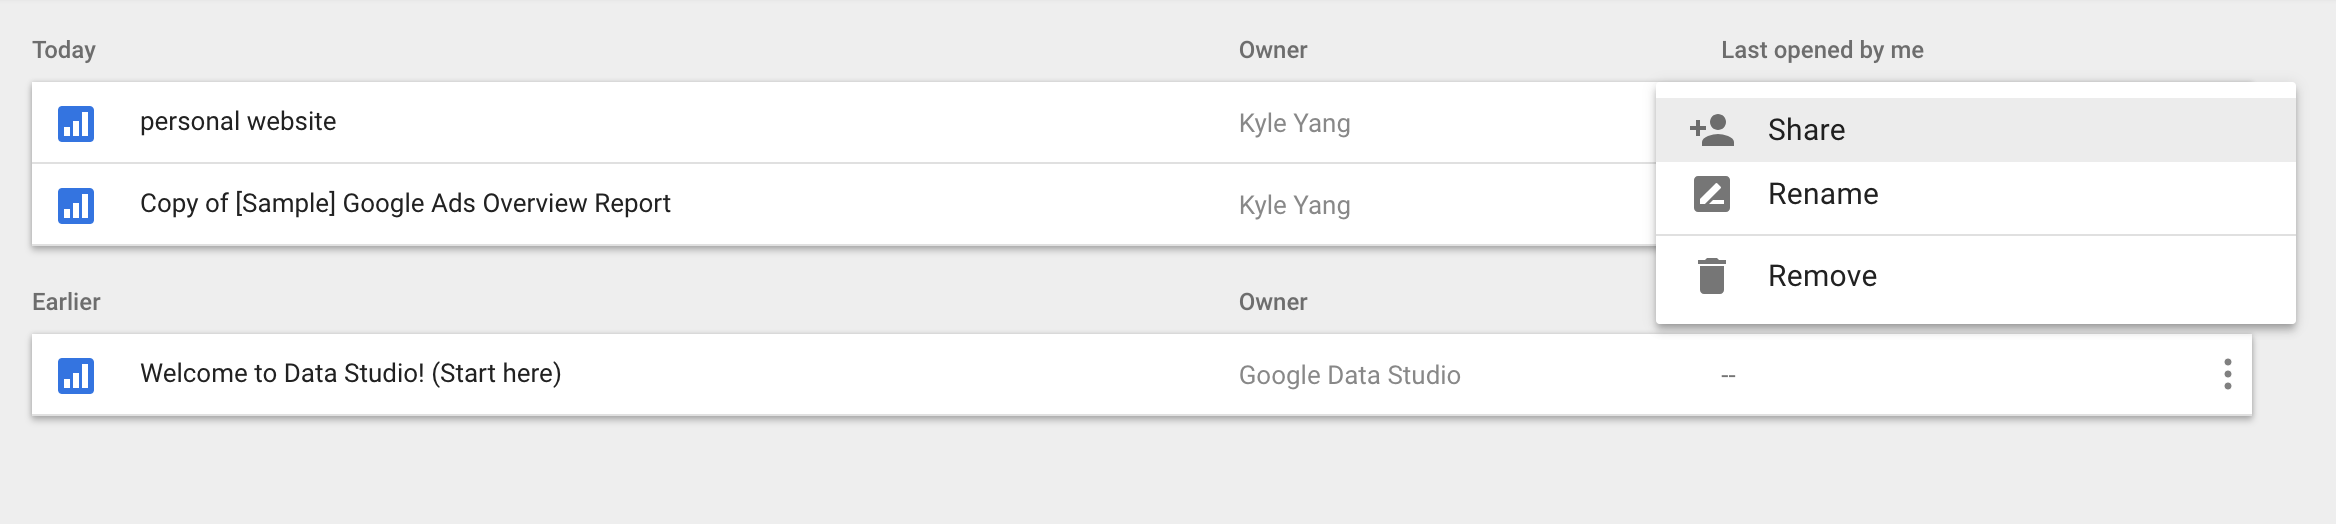Open the personal website report
2336x524 pixels.
[238, 122]
